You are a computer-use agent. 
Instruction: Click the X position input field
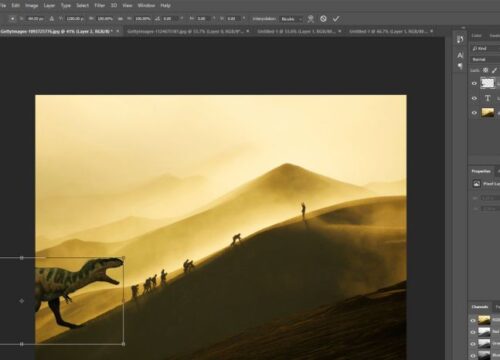tap(36, 19)
